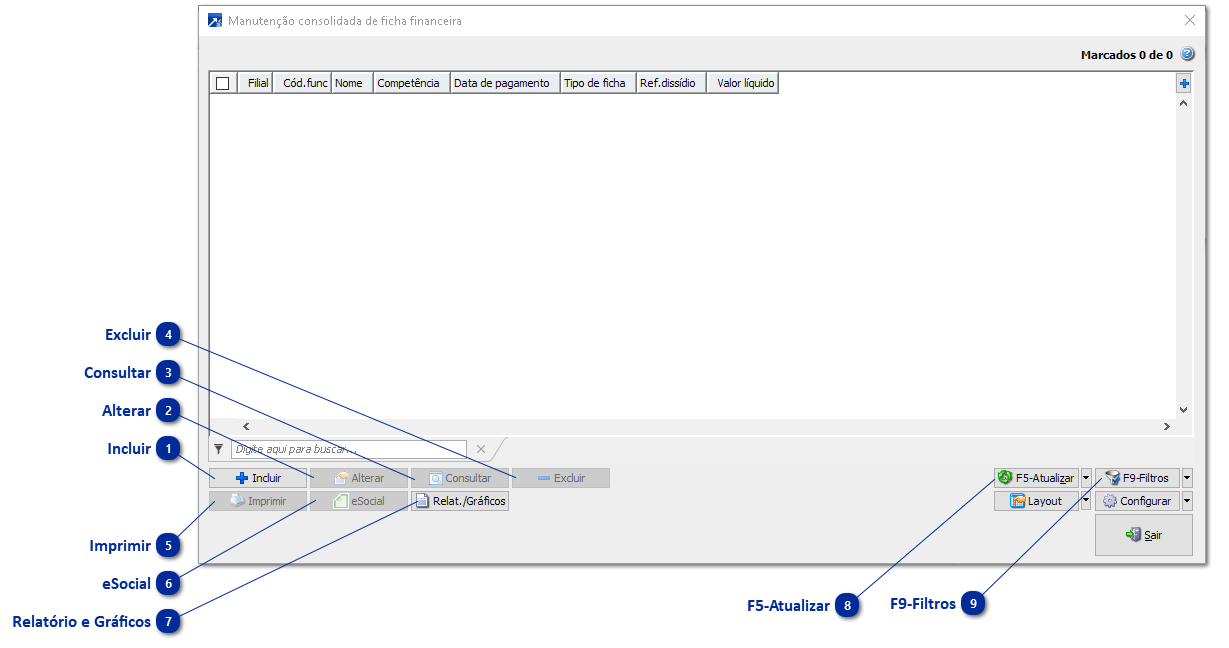Expand the Layout dropdown arrow

pyautogui.click(x=1086, y=501)
